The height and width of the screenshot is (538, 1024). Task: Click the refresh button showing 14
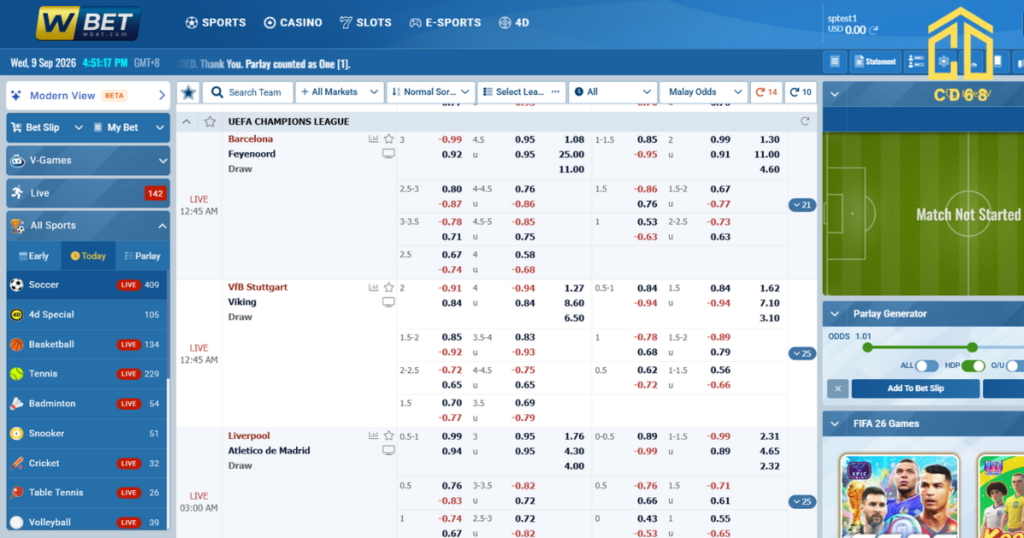point(766,92)
